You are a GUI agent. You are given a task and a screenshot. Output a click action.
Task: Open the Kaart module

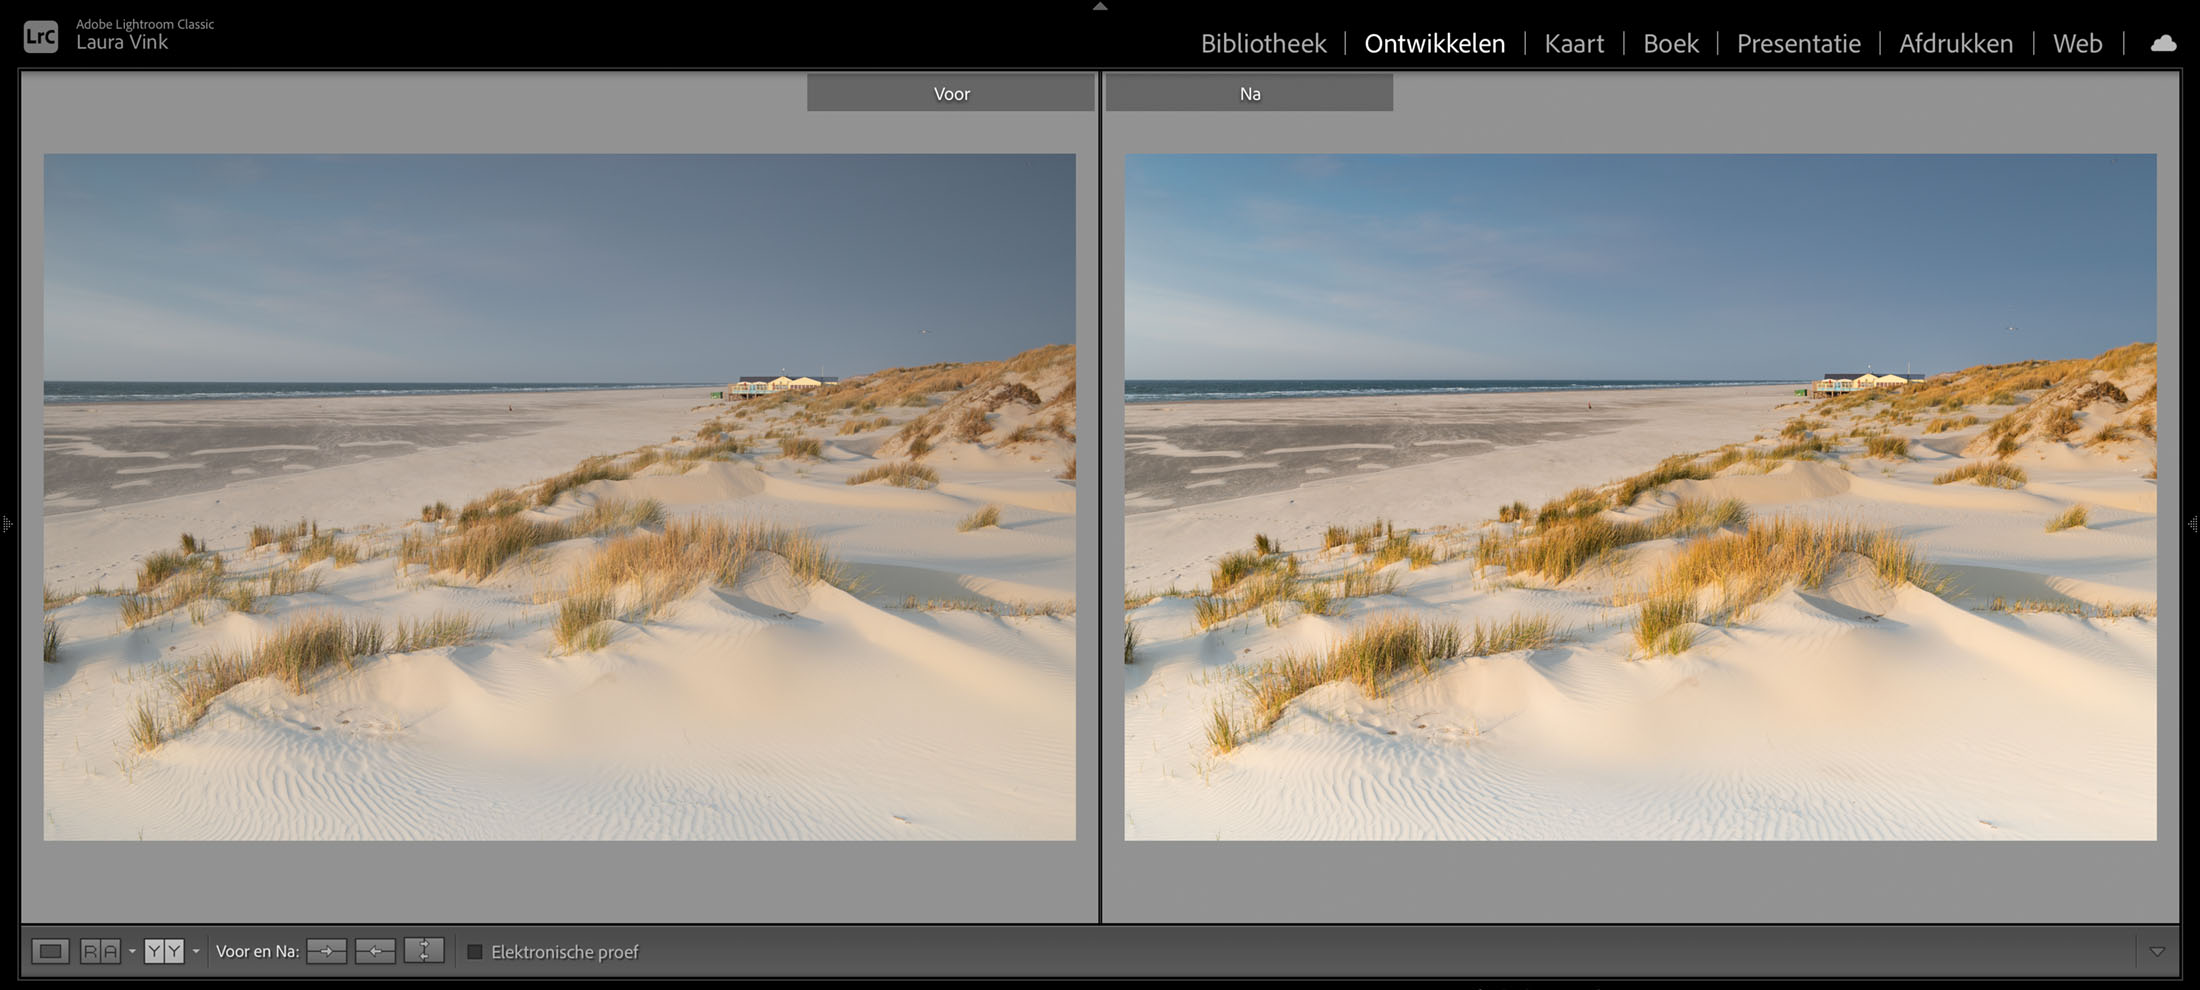(x=1574, y=44)
